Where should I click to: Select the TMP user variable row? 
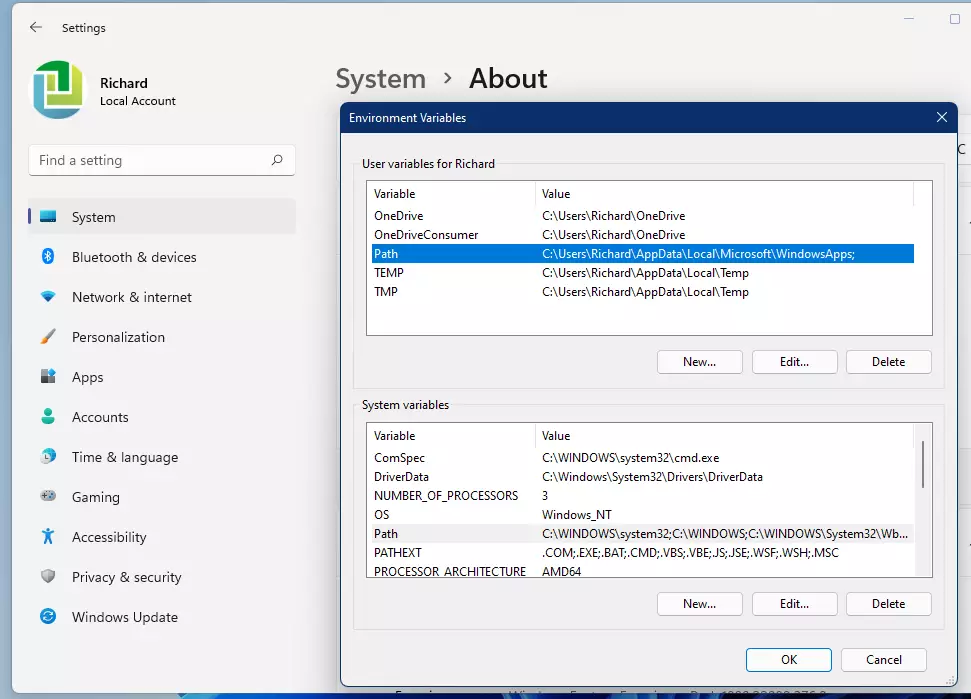[x=643, y=292]
